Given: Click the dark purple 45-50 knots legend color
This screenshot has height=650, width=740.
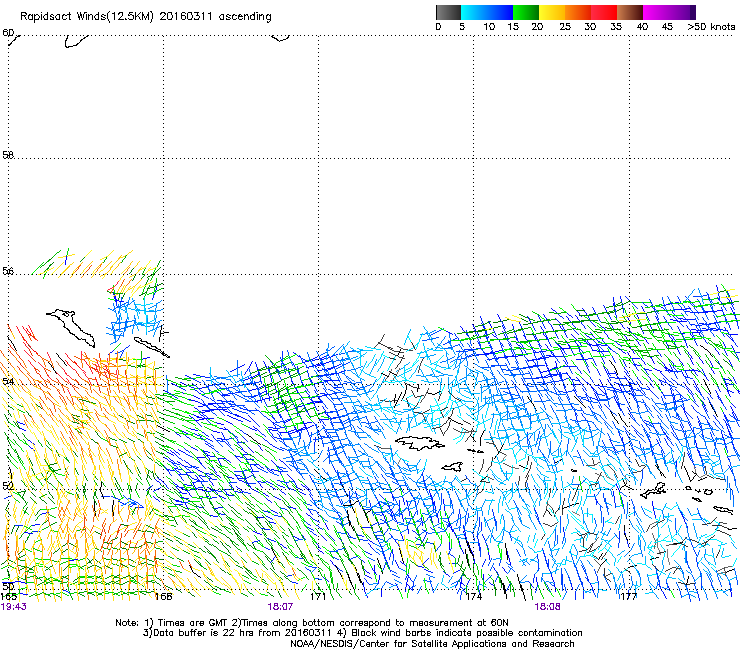Looking at the screenshot, I should pyautogui.click(x=682, y=12).
